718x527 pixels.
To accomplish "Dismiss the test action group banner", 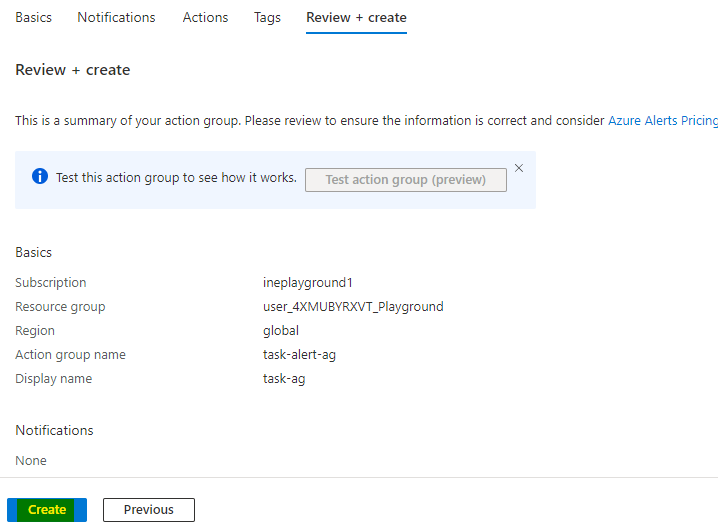I will [518, 168].
